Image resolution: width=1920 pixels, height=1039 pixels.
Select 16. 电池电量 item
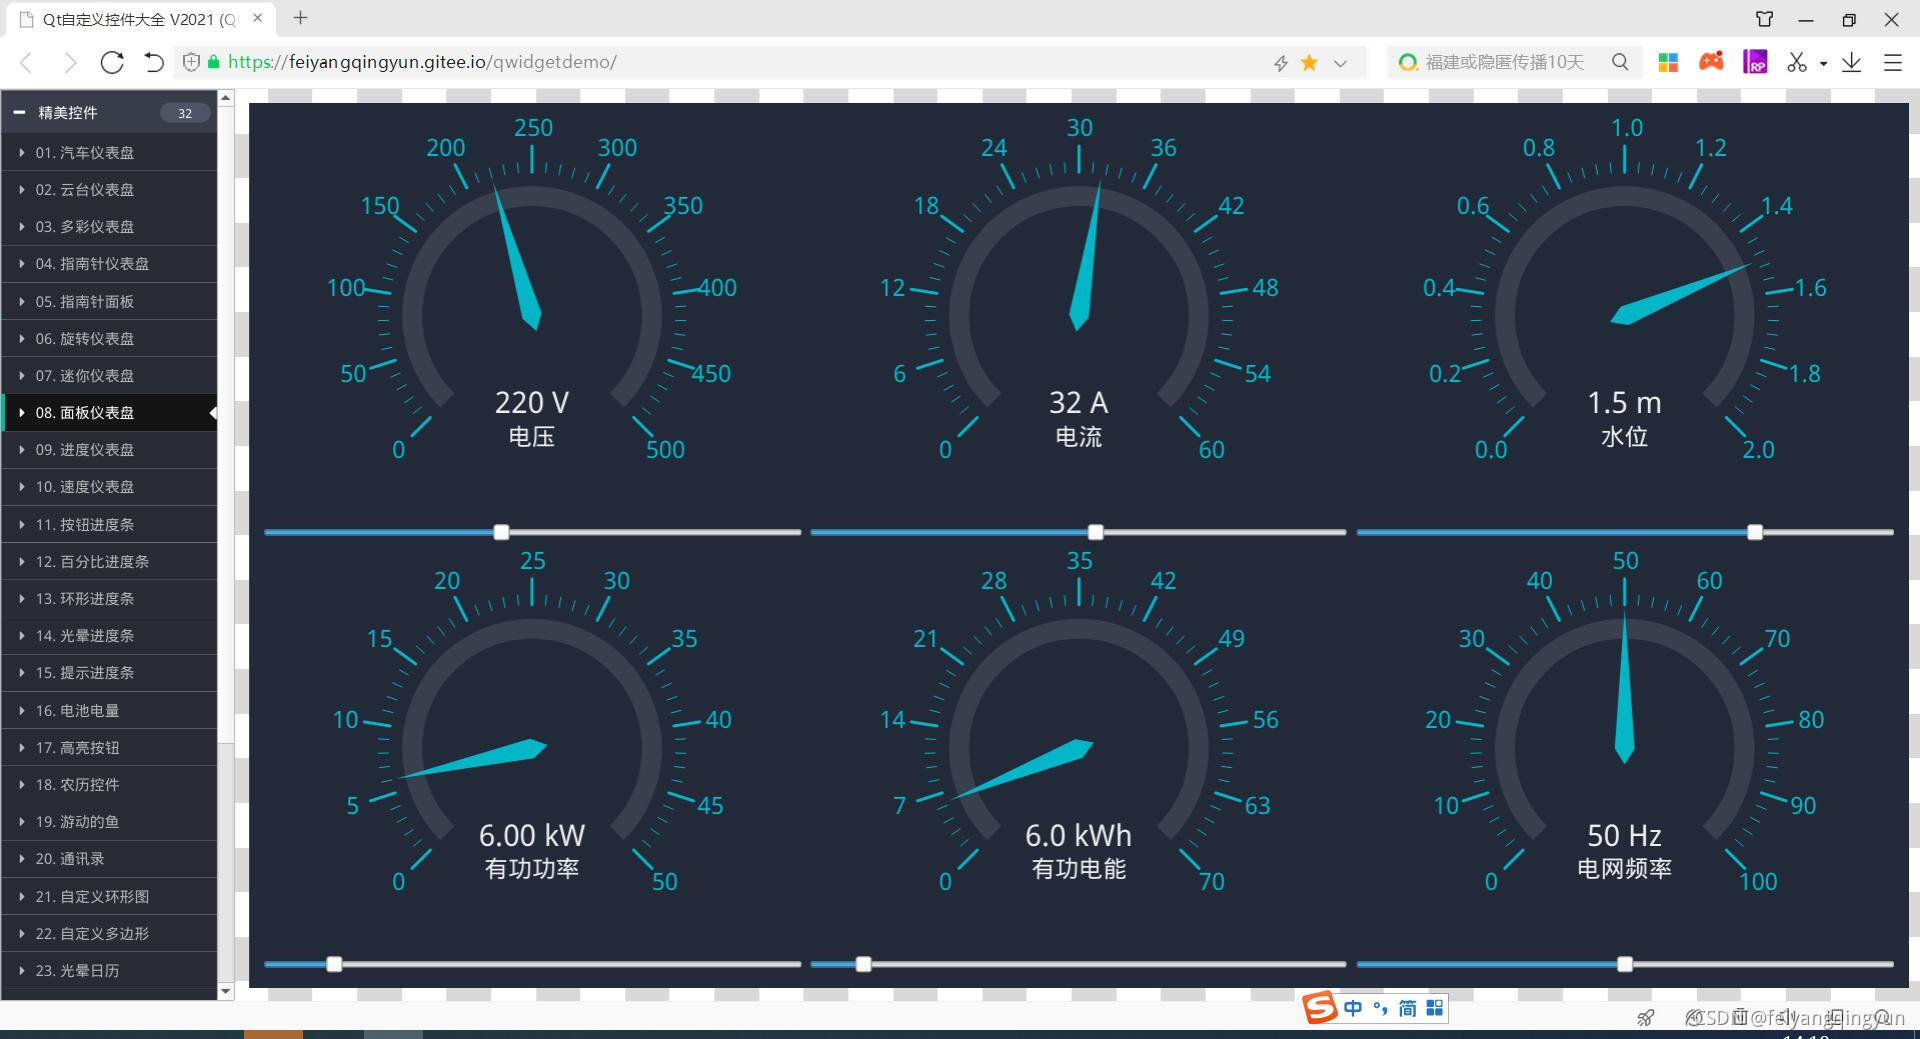108,710
